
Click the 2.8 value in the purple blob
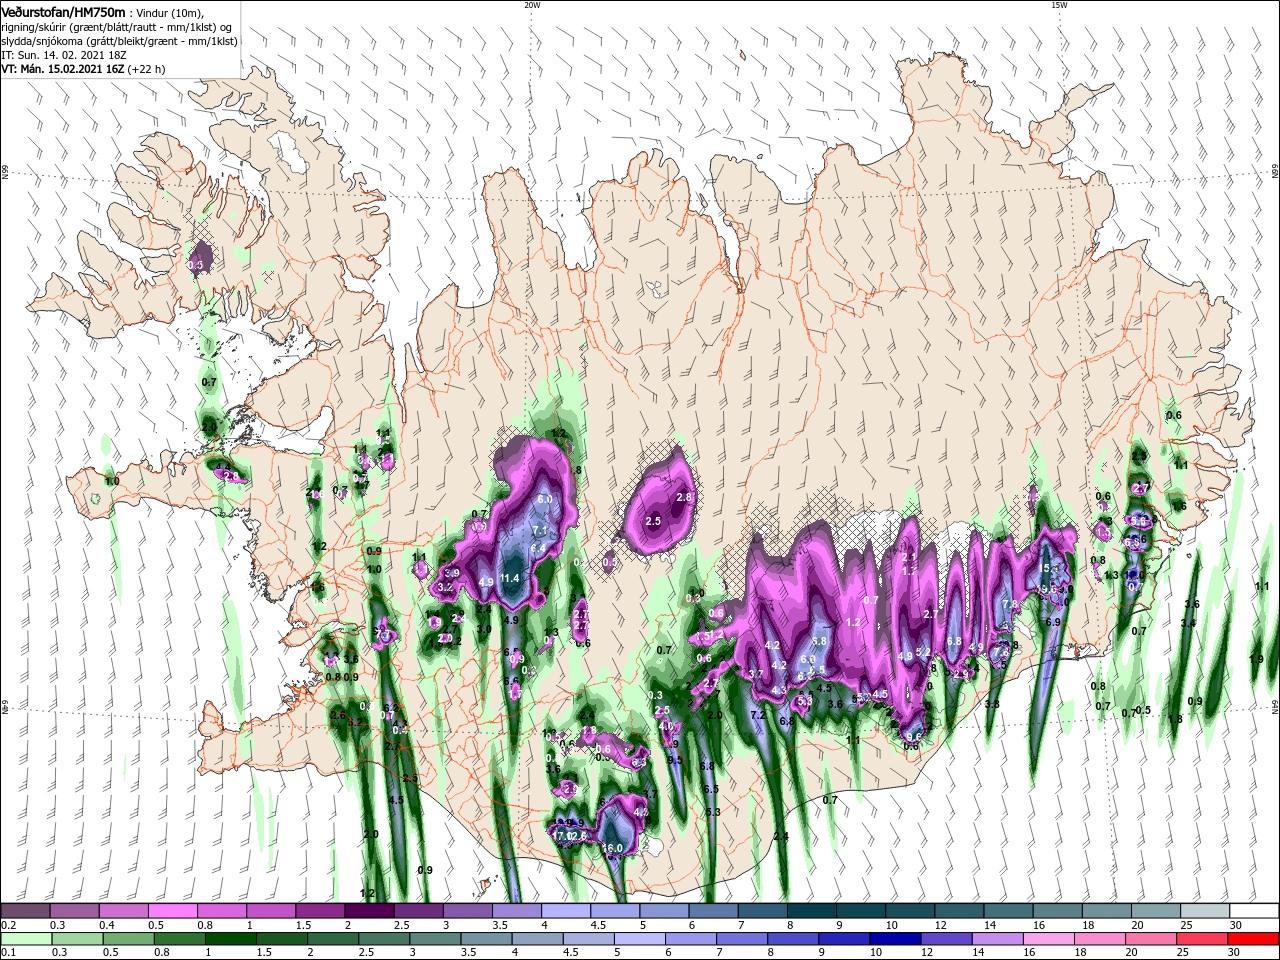tap(685, 497)
